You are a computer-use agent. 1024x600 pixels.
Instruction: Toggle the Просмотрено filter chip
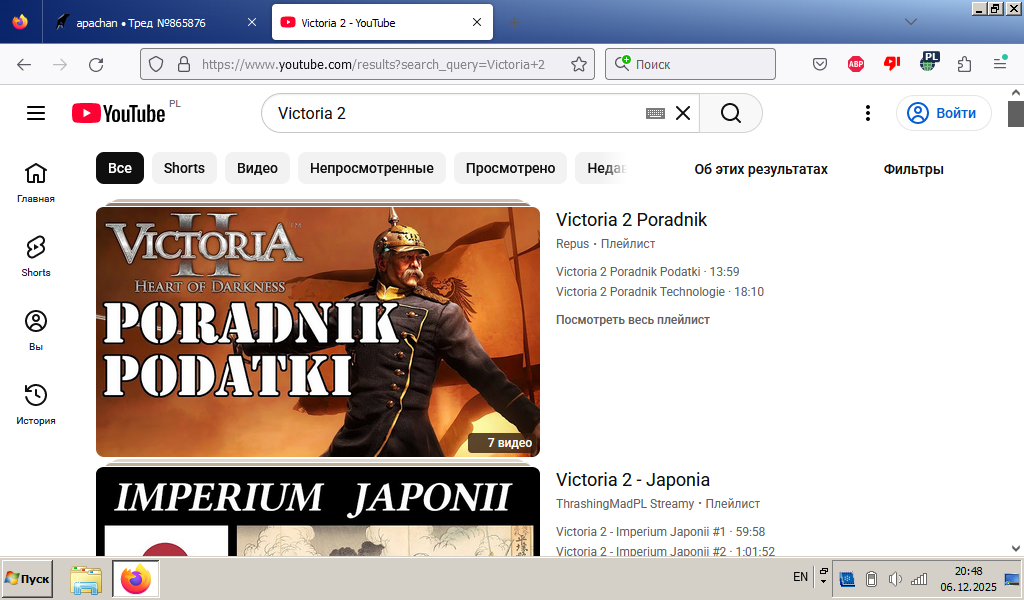510,168
